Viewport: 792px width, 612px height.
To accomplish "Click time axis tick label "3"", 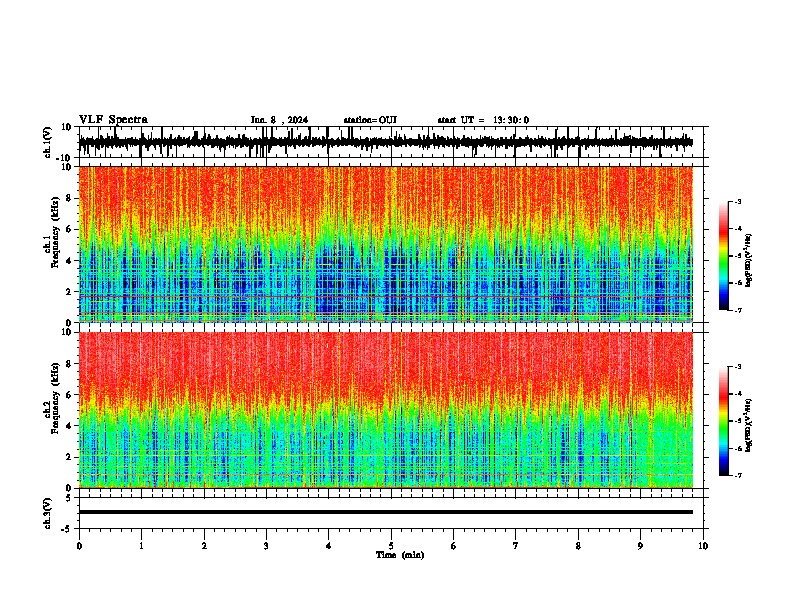I will coord(266,546).
